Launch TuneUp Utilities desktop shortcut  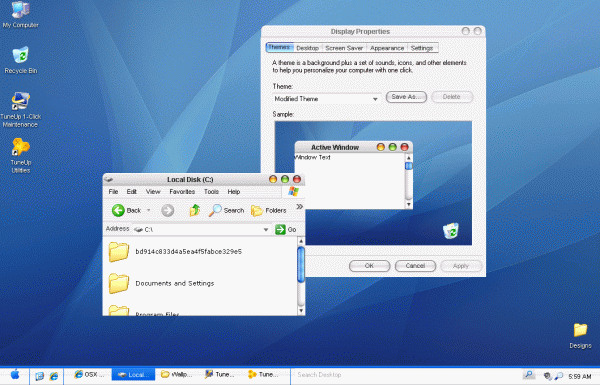tap(21, 155)
